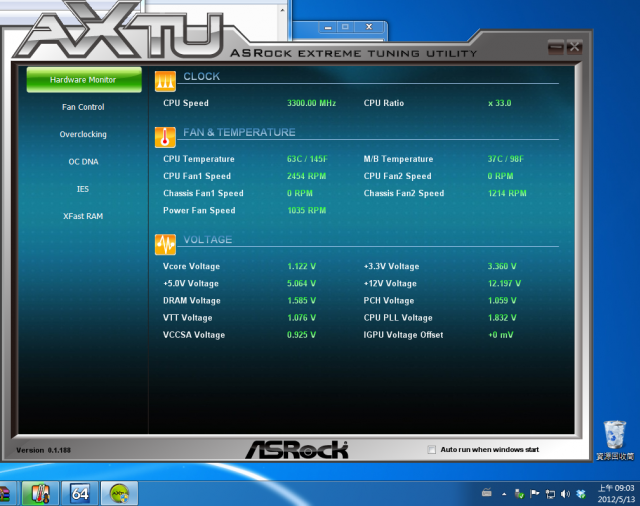
Task: Close the background window behind AXTU
Action: click(369, 27)
